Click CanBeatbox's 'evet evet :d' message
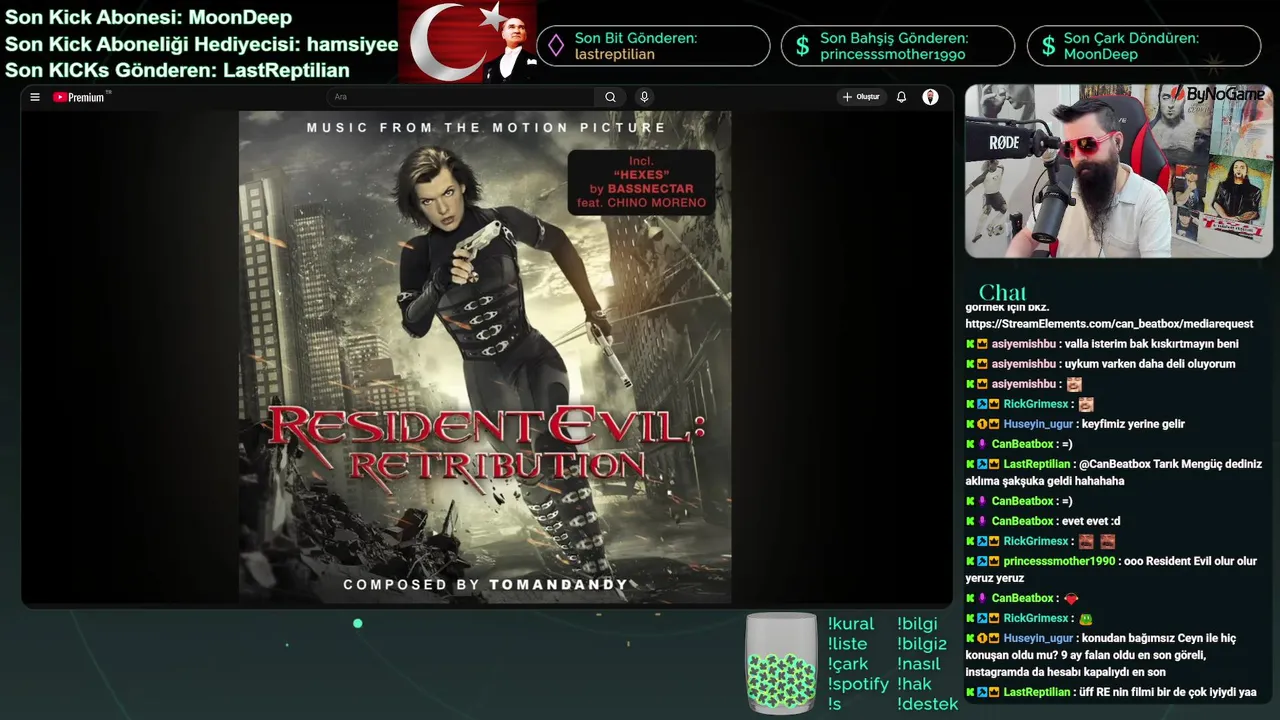The image size is (1280, 720). click(x=1091, y=521)
